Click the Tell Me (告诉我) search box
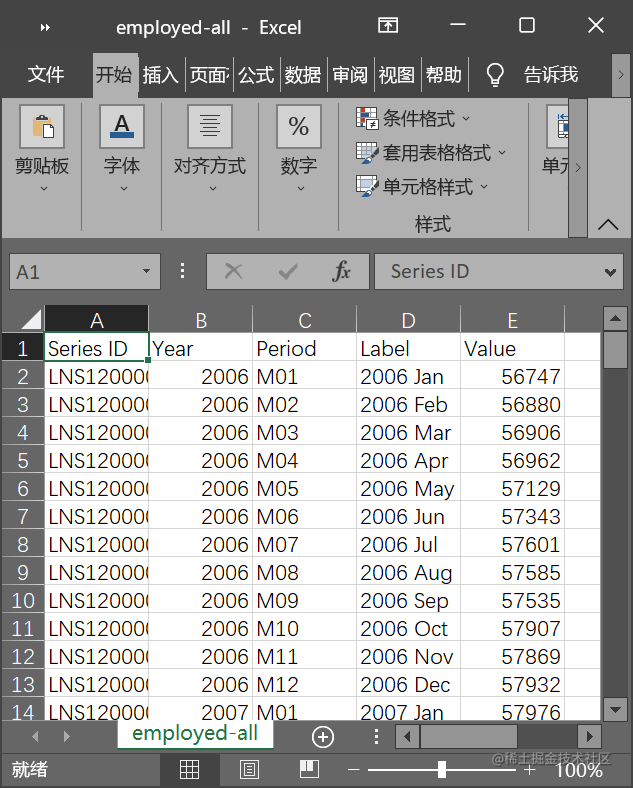633x788 pixels. (551, 75)
